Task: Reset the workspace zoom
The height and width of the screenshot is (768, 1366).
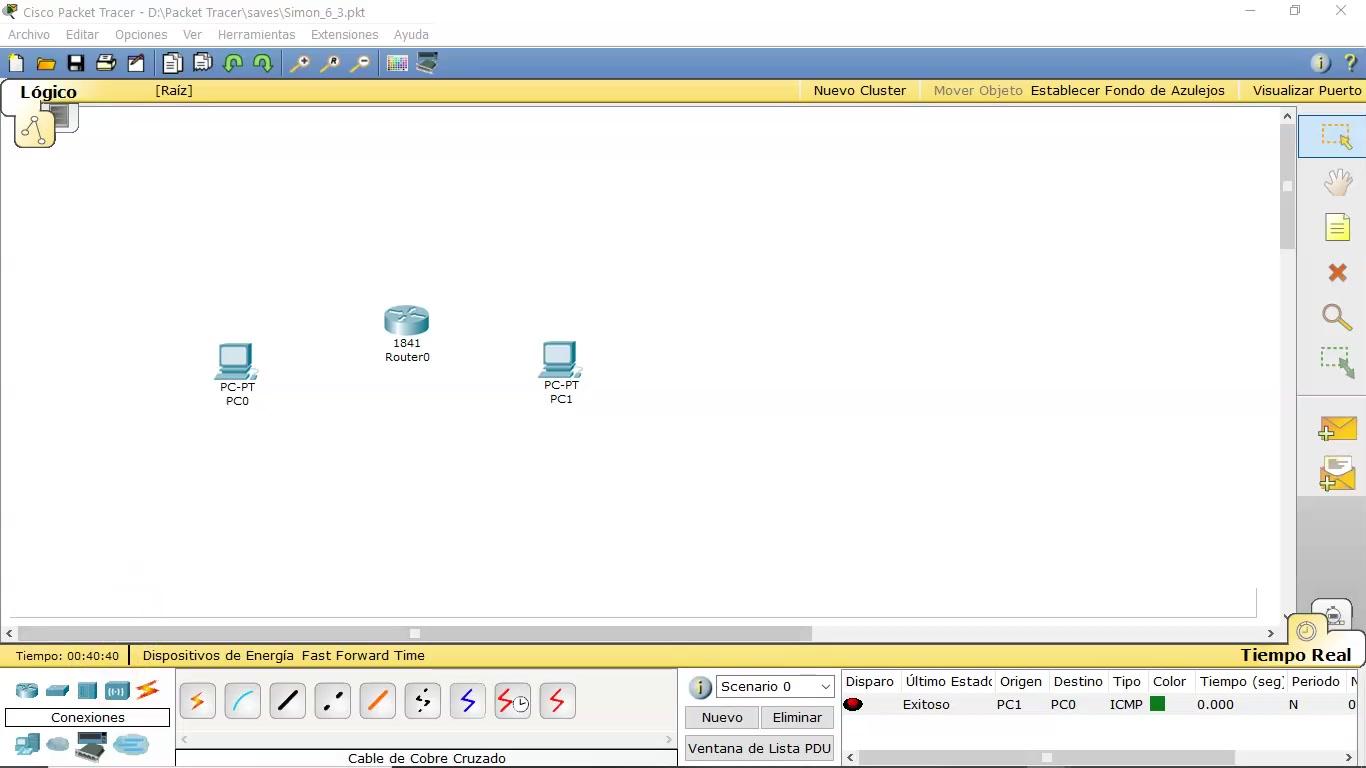Action: click(x=329, y=63)
